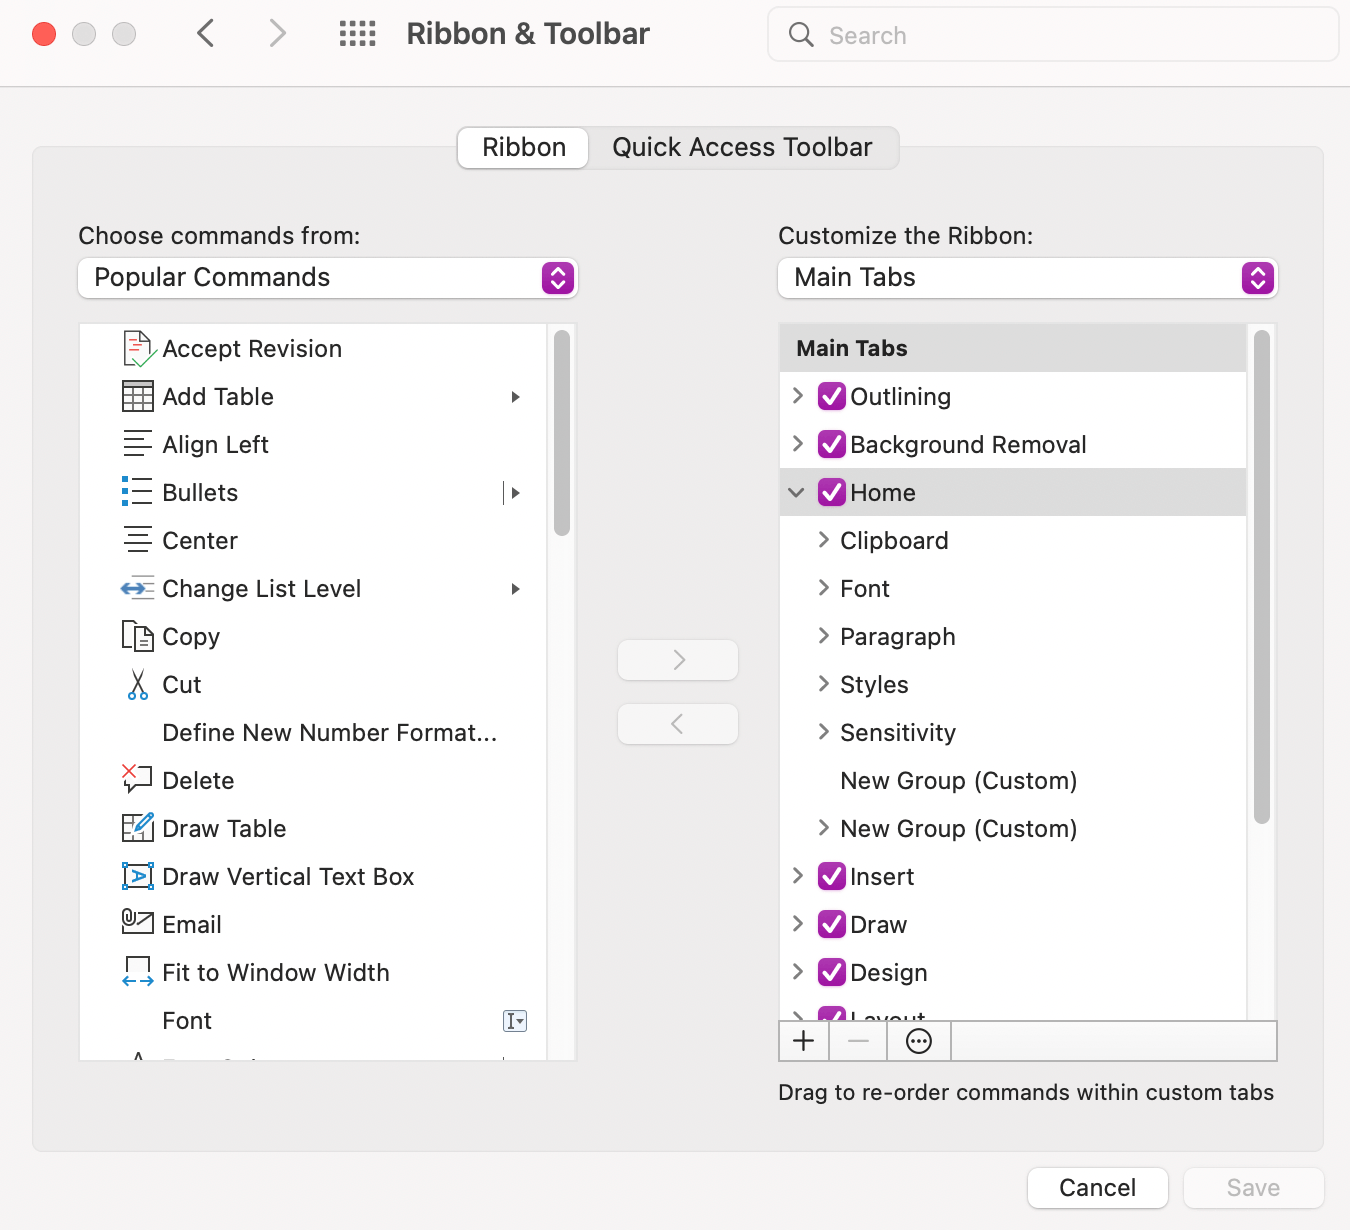Click the Align Left icon
Screen dimensions: 1350x1230
(138, 444)
